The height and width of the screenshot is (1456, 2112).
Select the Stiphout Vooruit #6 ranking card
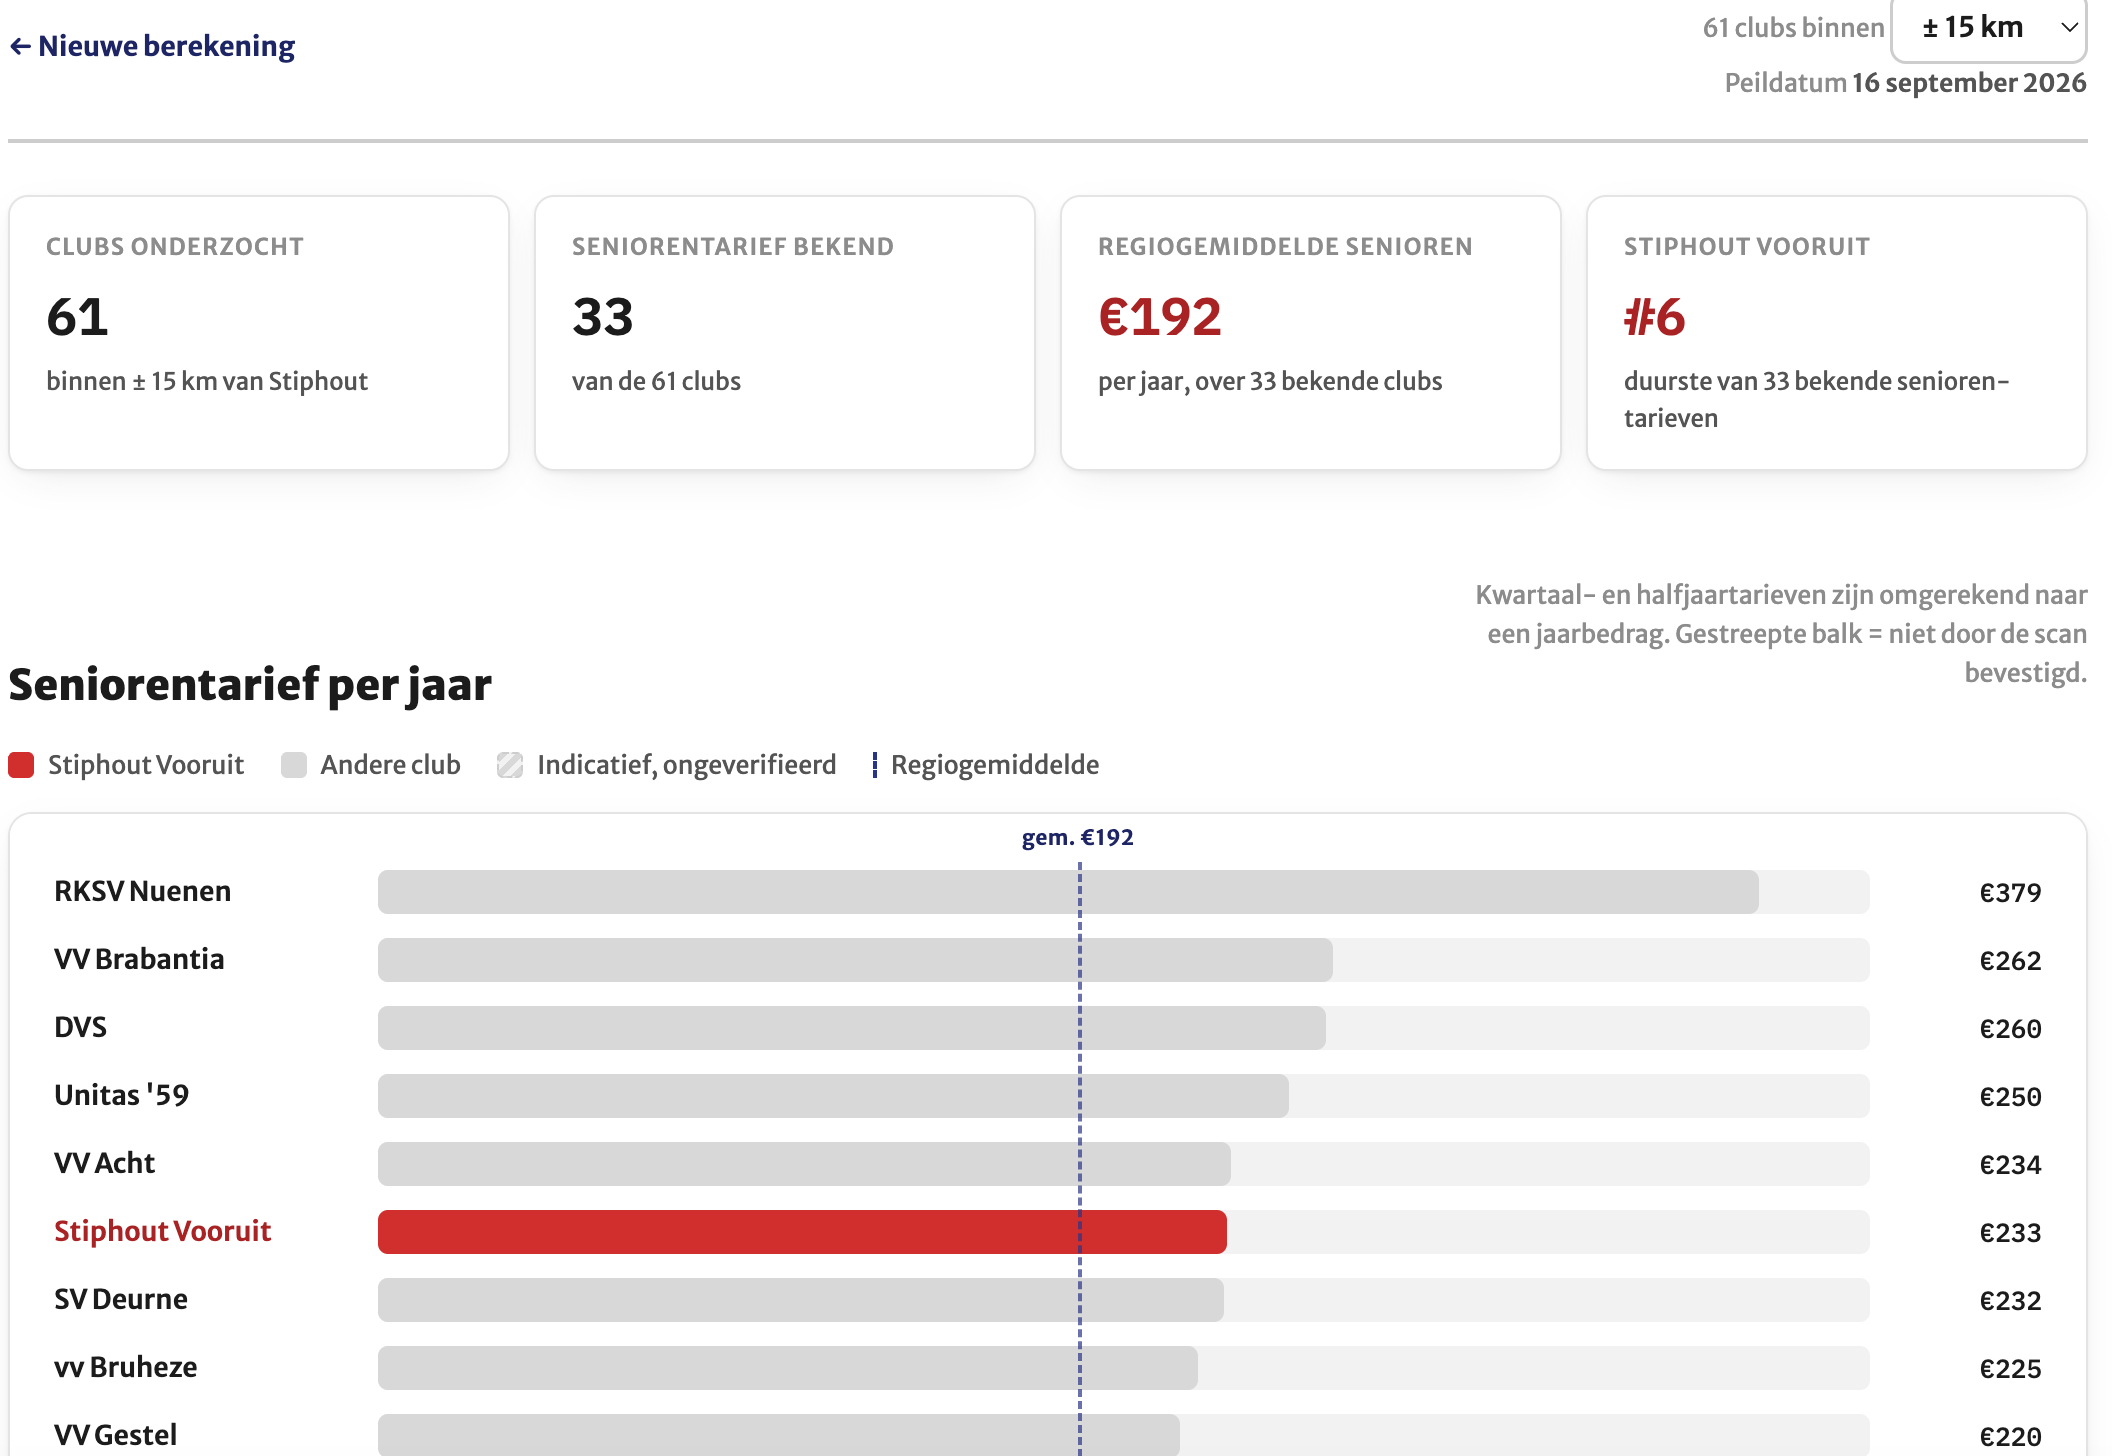[x=1837, y=333]
